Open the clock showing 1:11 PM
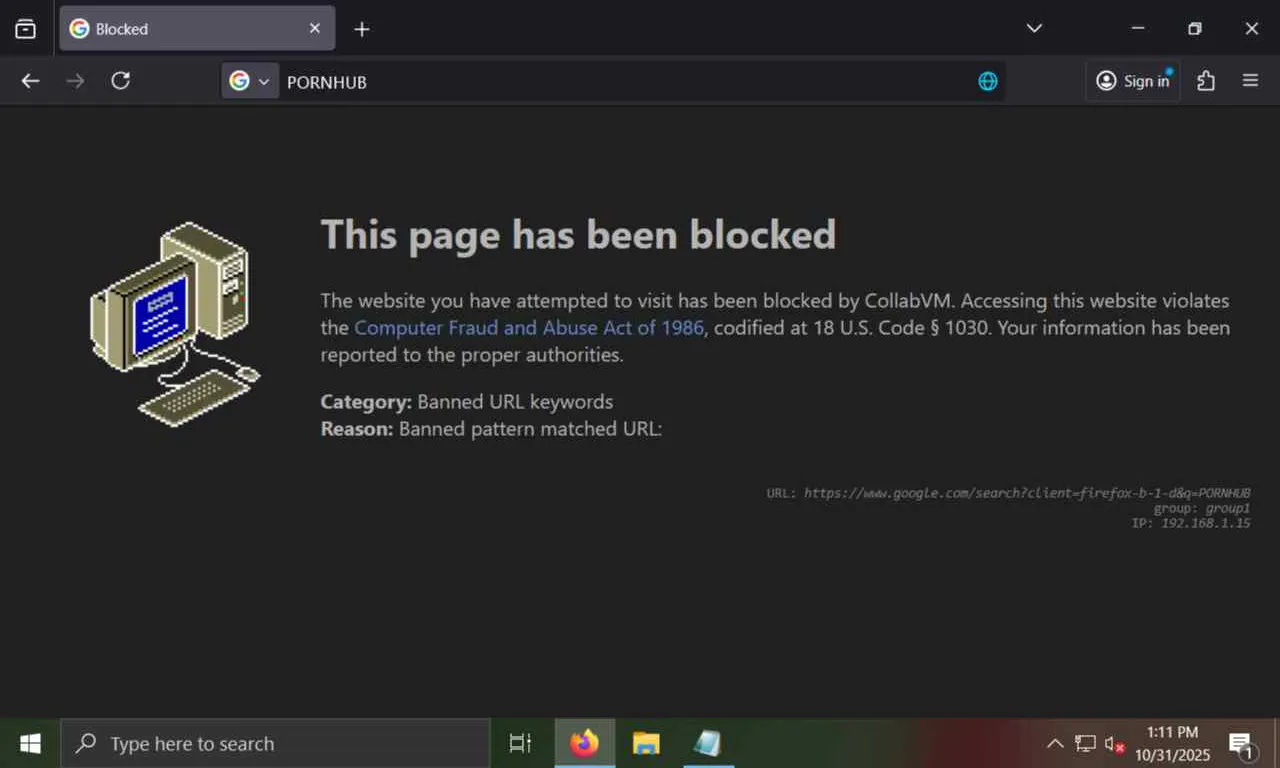This screenshot has width=1280, height=768. click(x=1173, y=743)
